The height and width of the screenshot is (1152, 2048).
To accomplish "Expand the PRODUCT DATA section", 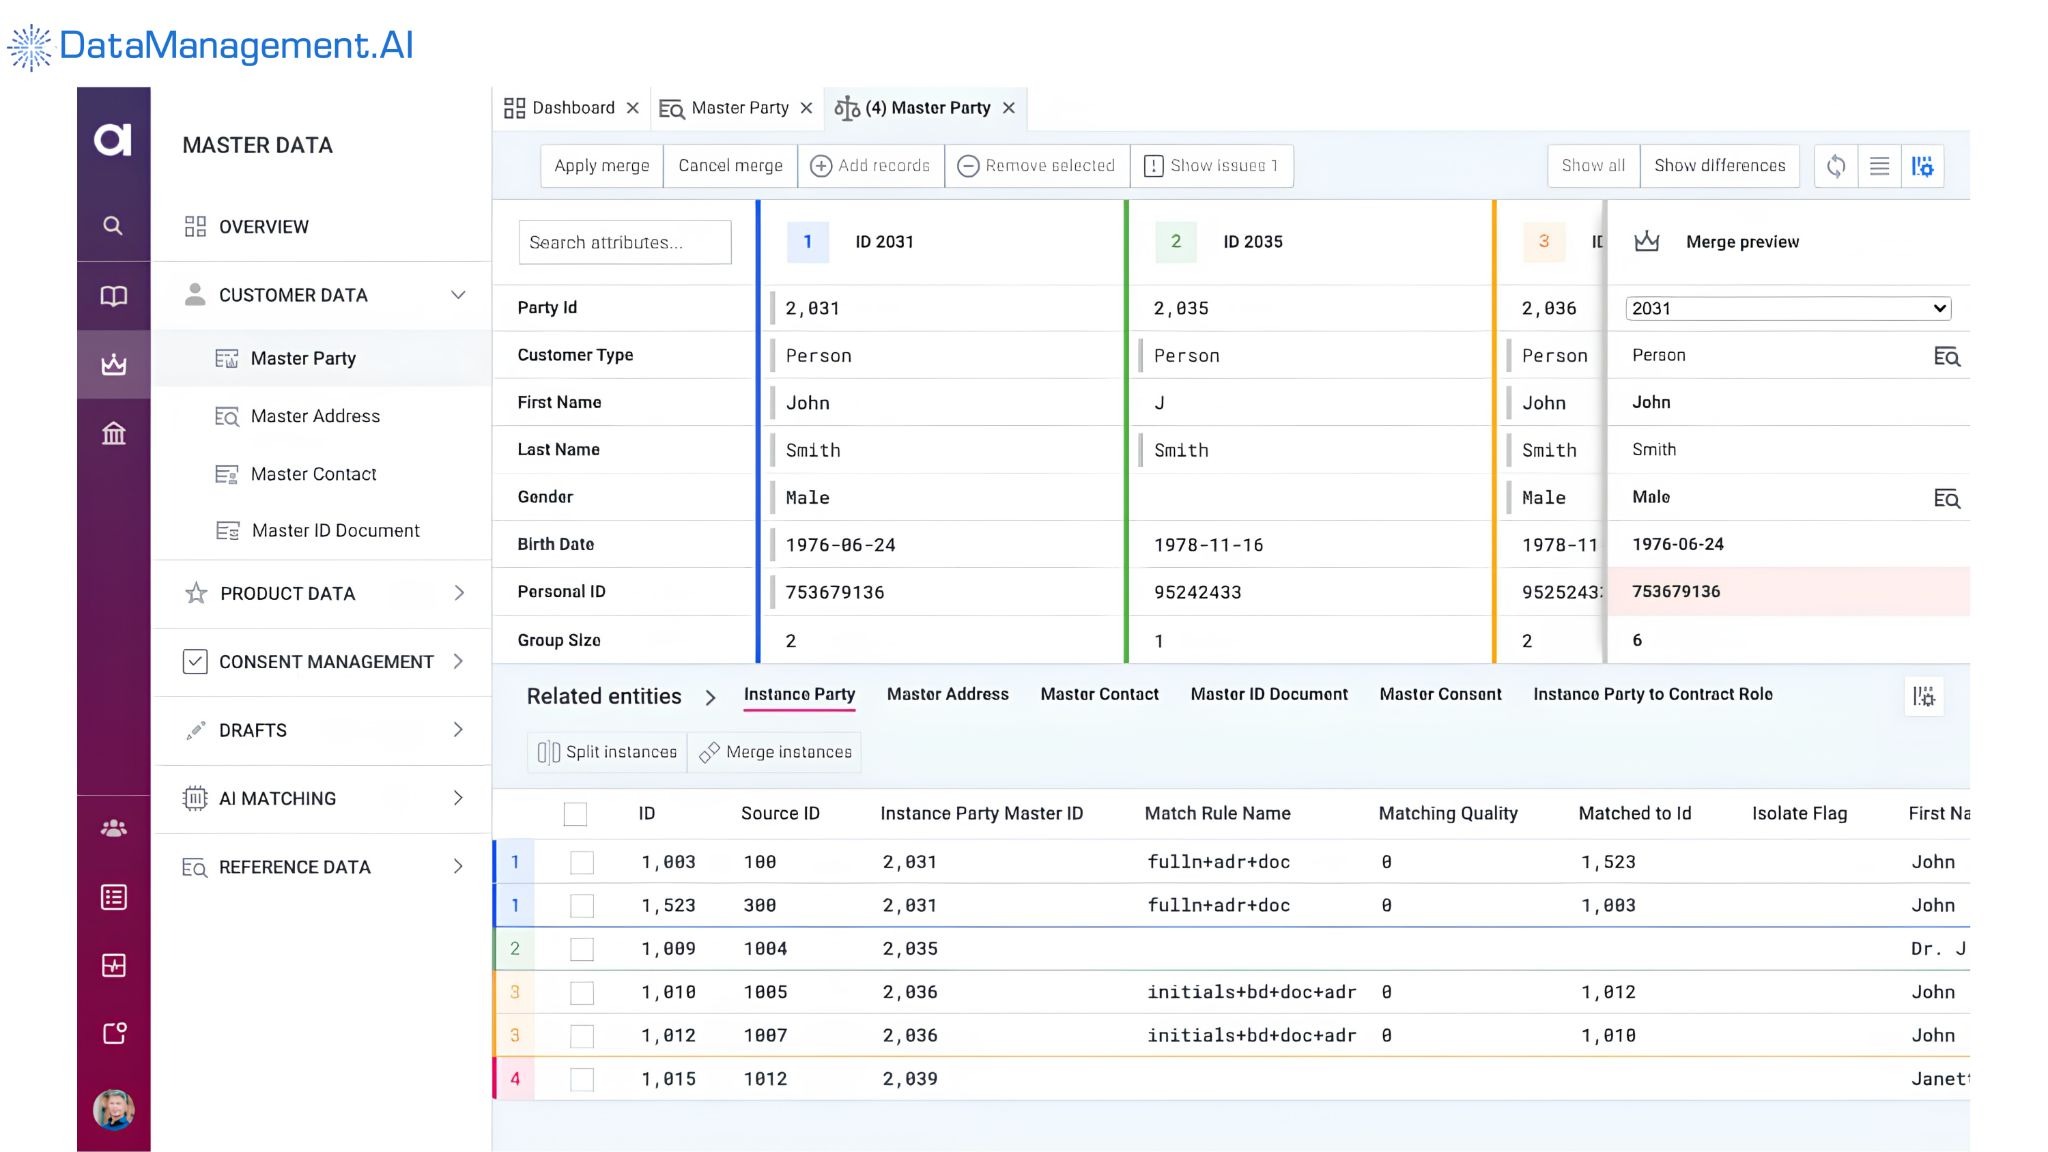I will pyautogui.click(x=459, y=593).
